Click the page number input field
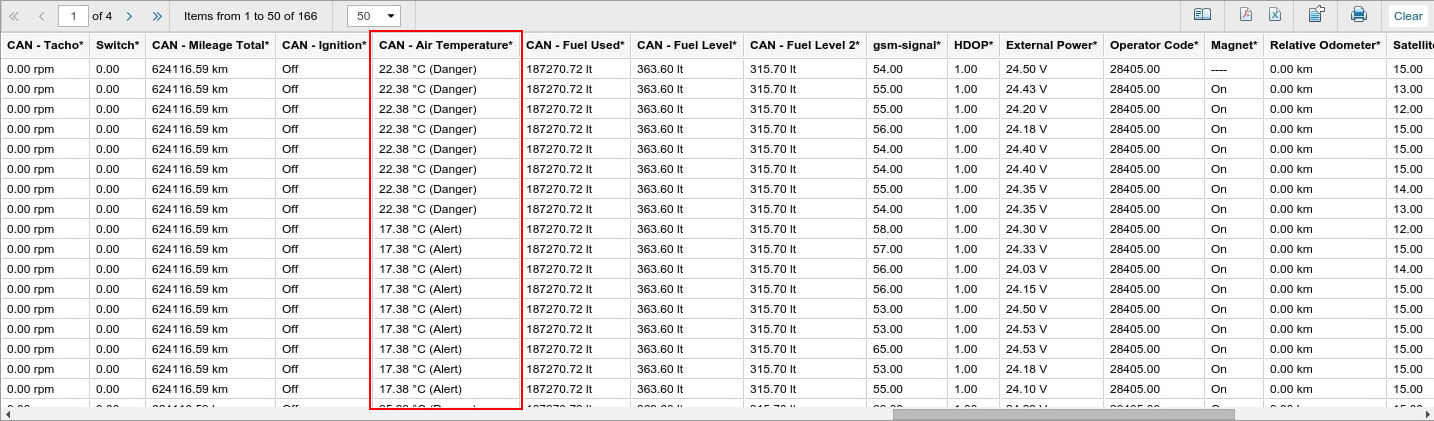The height and width of the screenshot is (421, 1434). (x=73, y=16)
